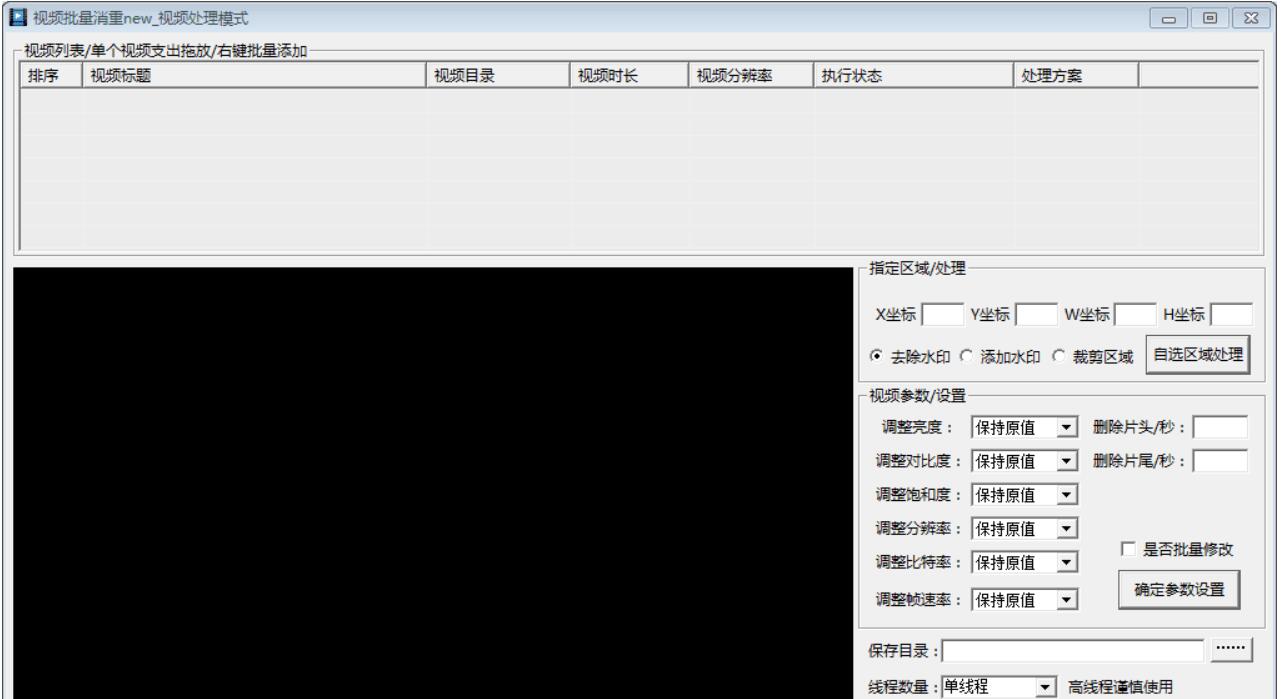Open the 调整比特率 dropdown
This screenshot has height=699, width=1282.
[1067, 564]
